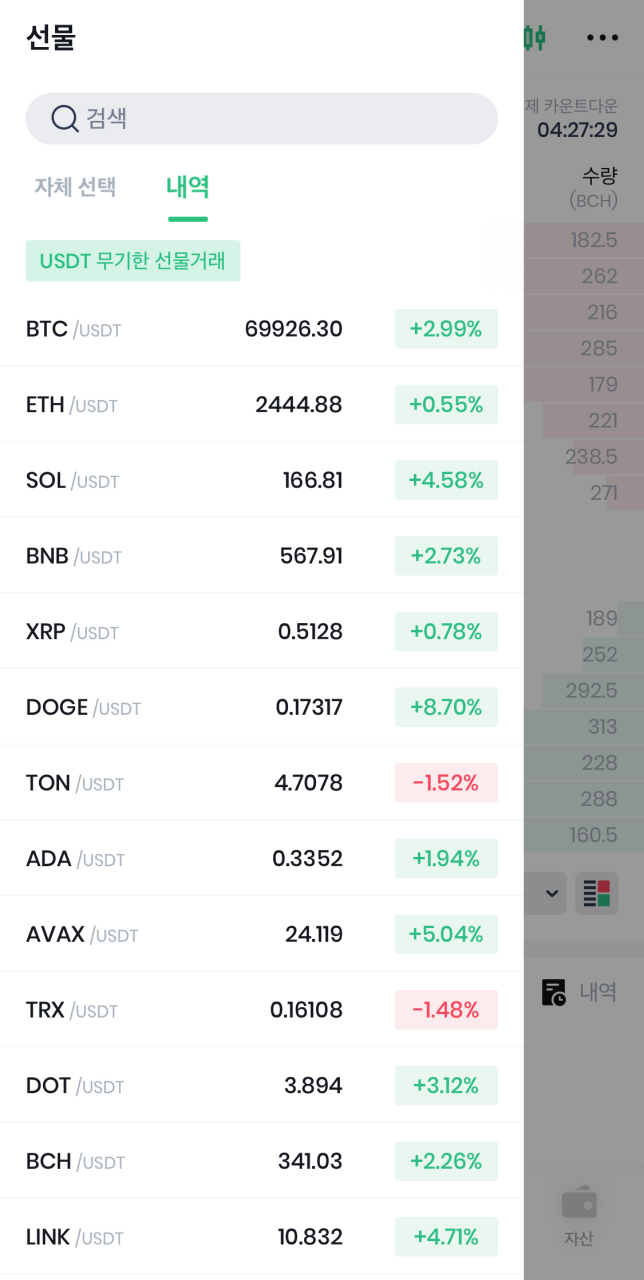Open the three-dot more options menu
Viewport: 644px width, 1280px height.
pyautogui.click(x=602, y=38)
